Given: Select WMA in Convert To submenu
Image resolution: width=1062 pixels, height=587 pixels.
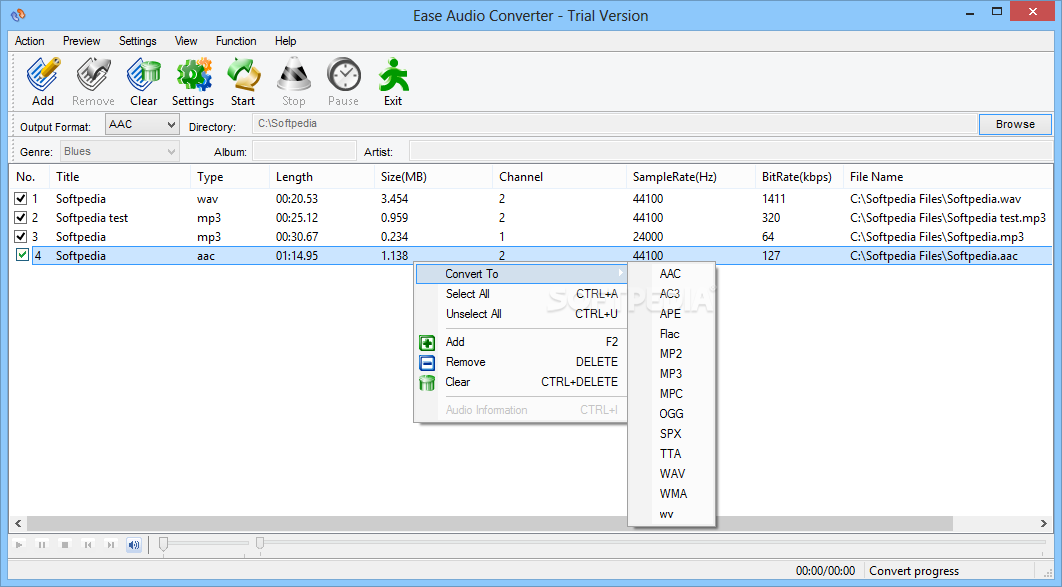Looking at the screenshot, I should coord(671,494).
